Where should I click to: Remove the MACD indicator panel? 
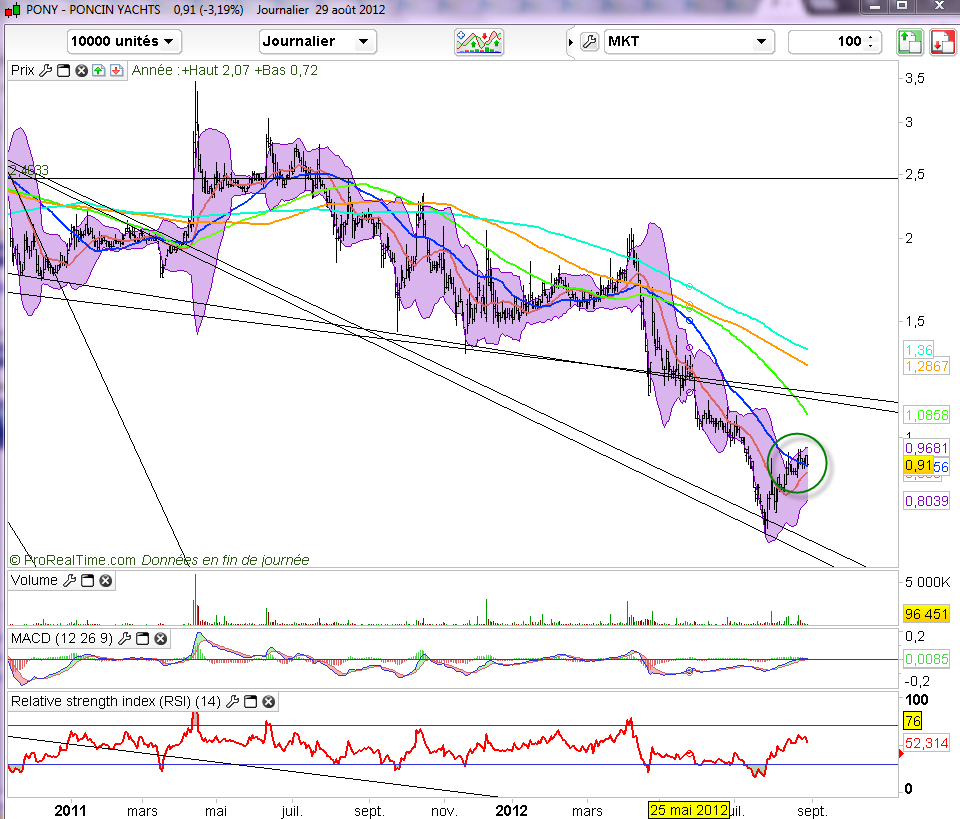(161, 638)
